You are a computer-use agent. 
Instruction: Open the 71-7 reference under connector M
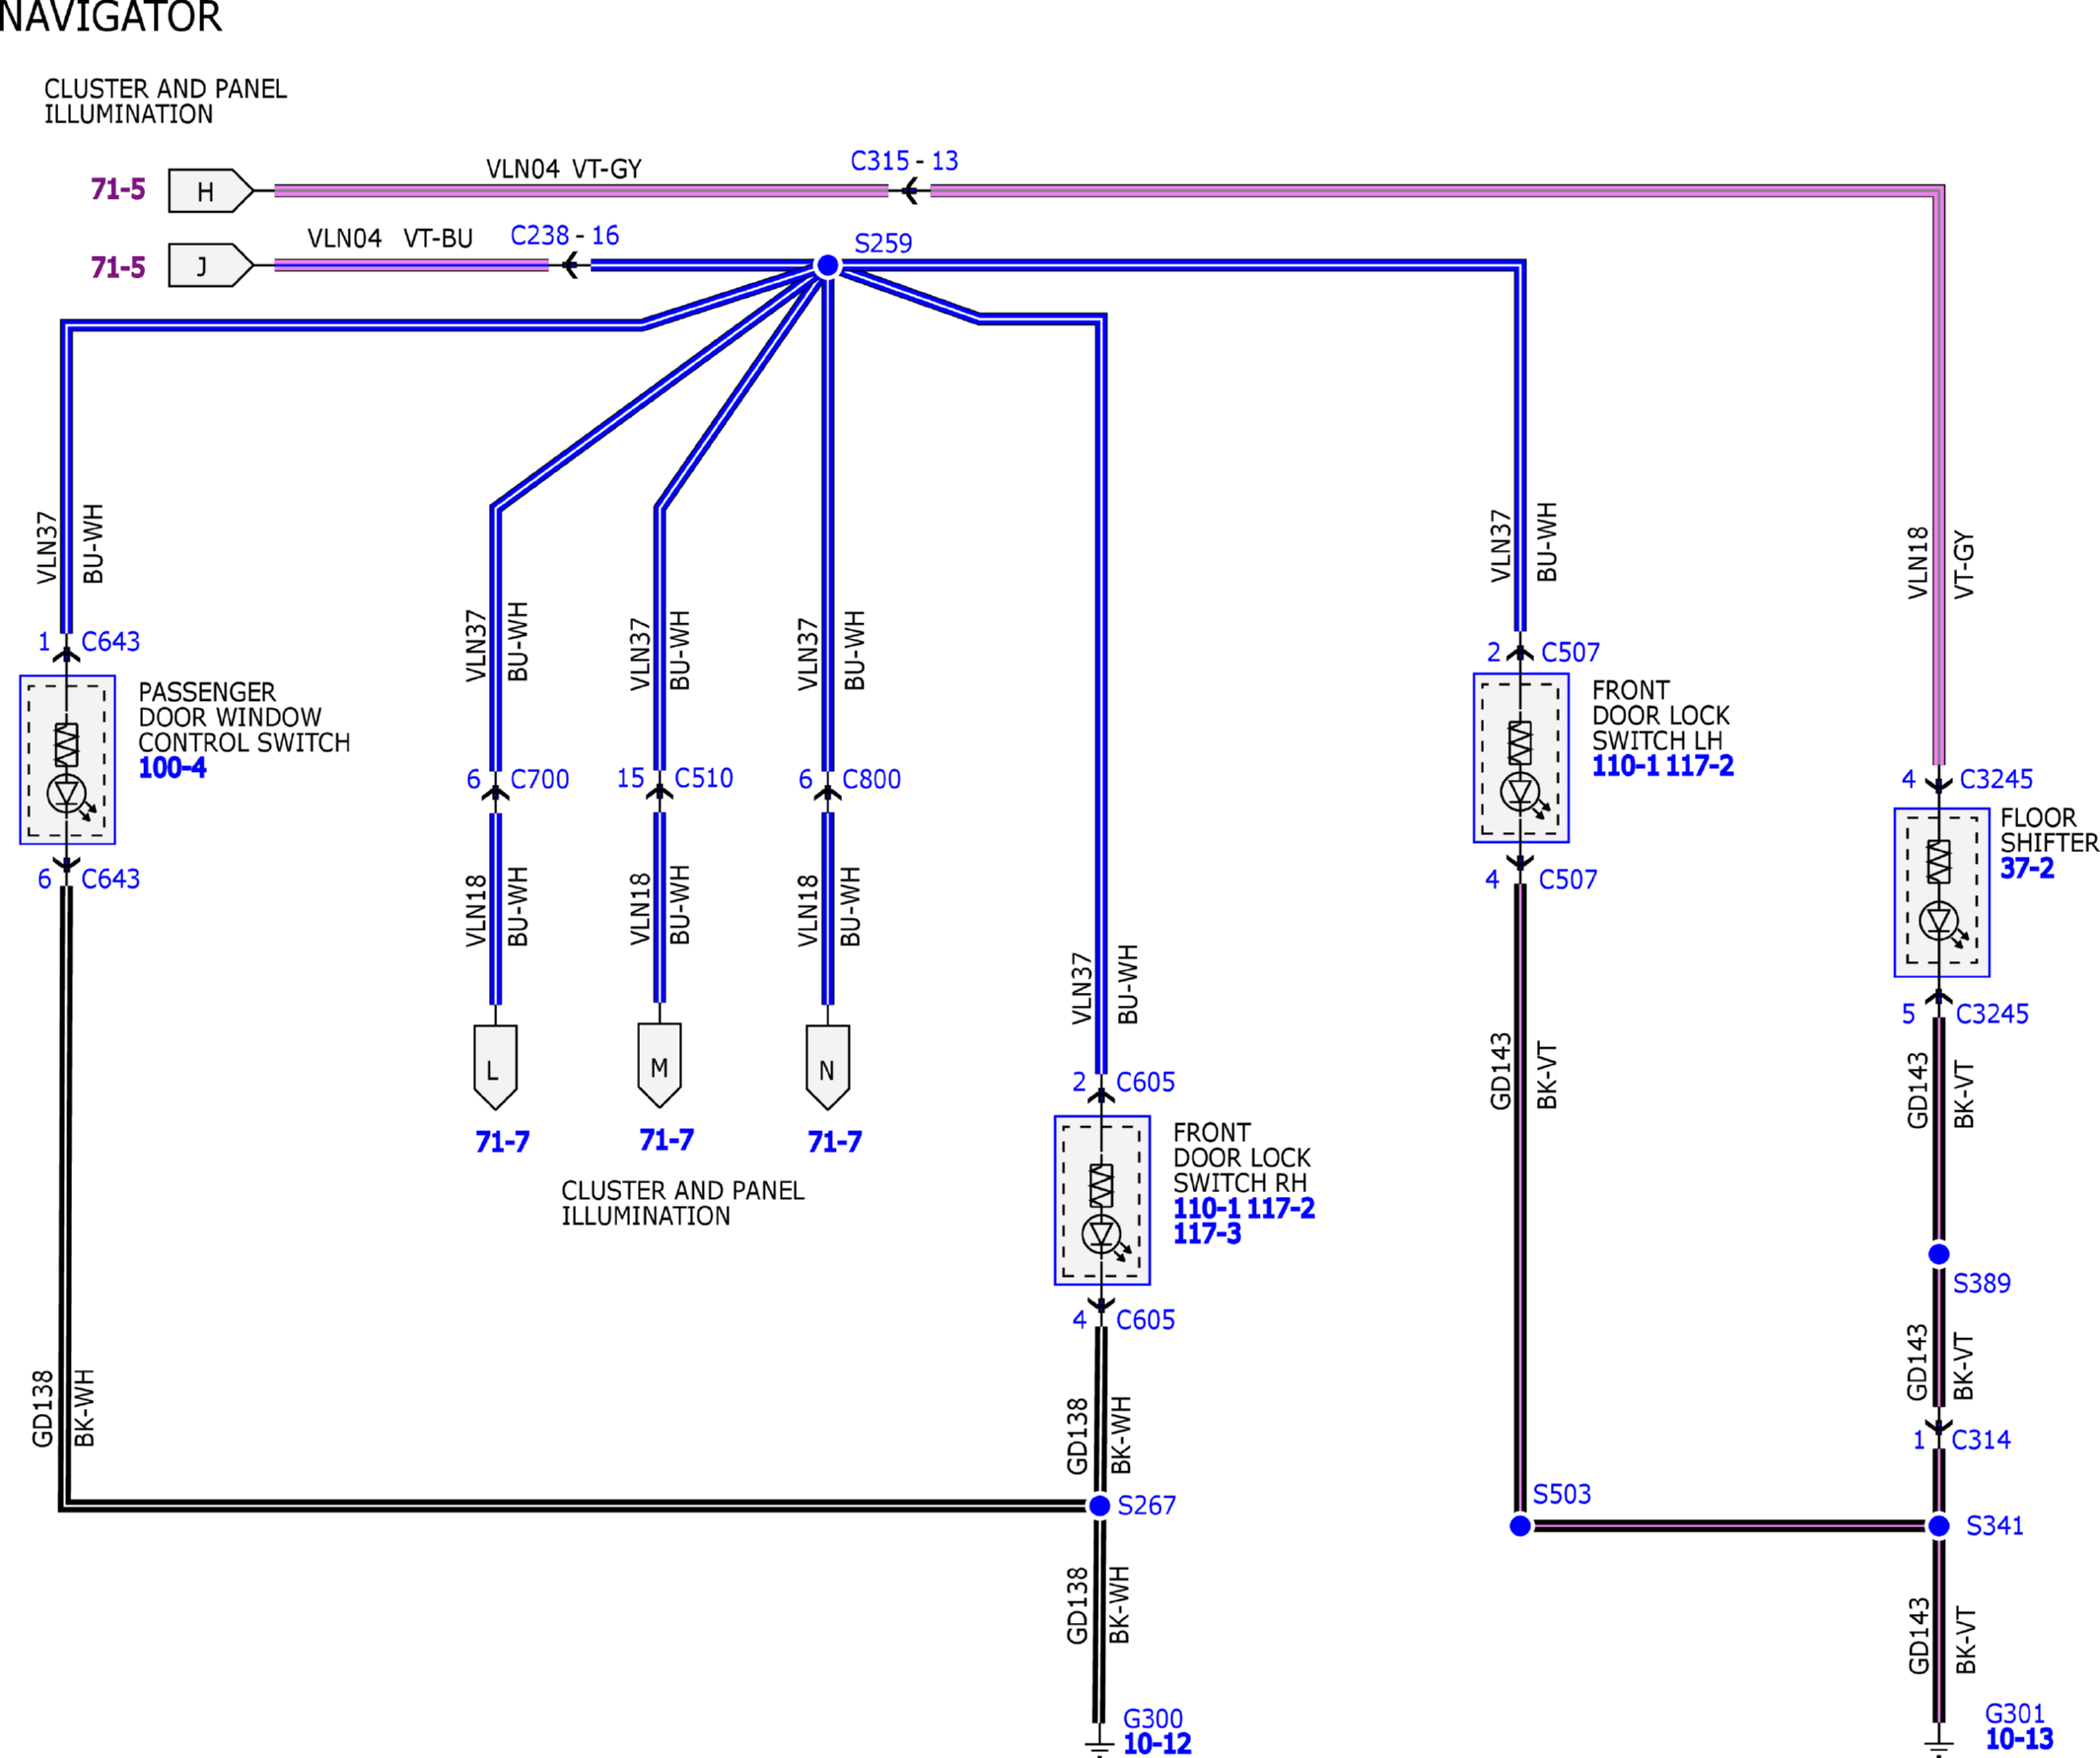666,1140
